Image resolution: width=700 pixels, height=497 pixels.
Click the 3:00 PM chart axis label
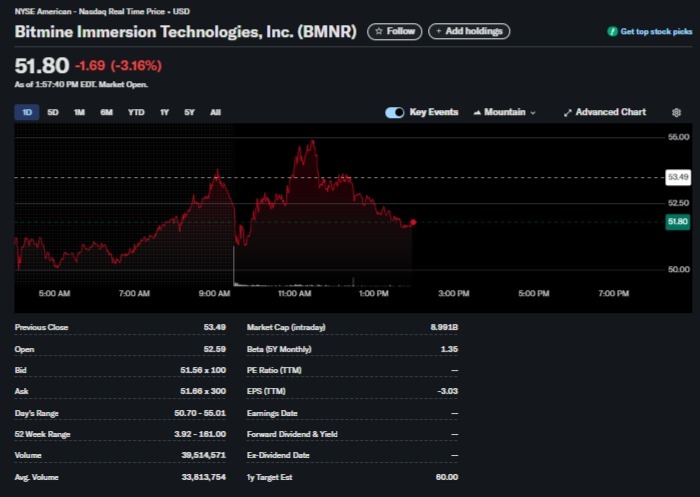pyautogui.click(x=454, y=293)
